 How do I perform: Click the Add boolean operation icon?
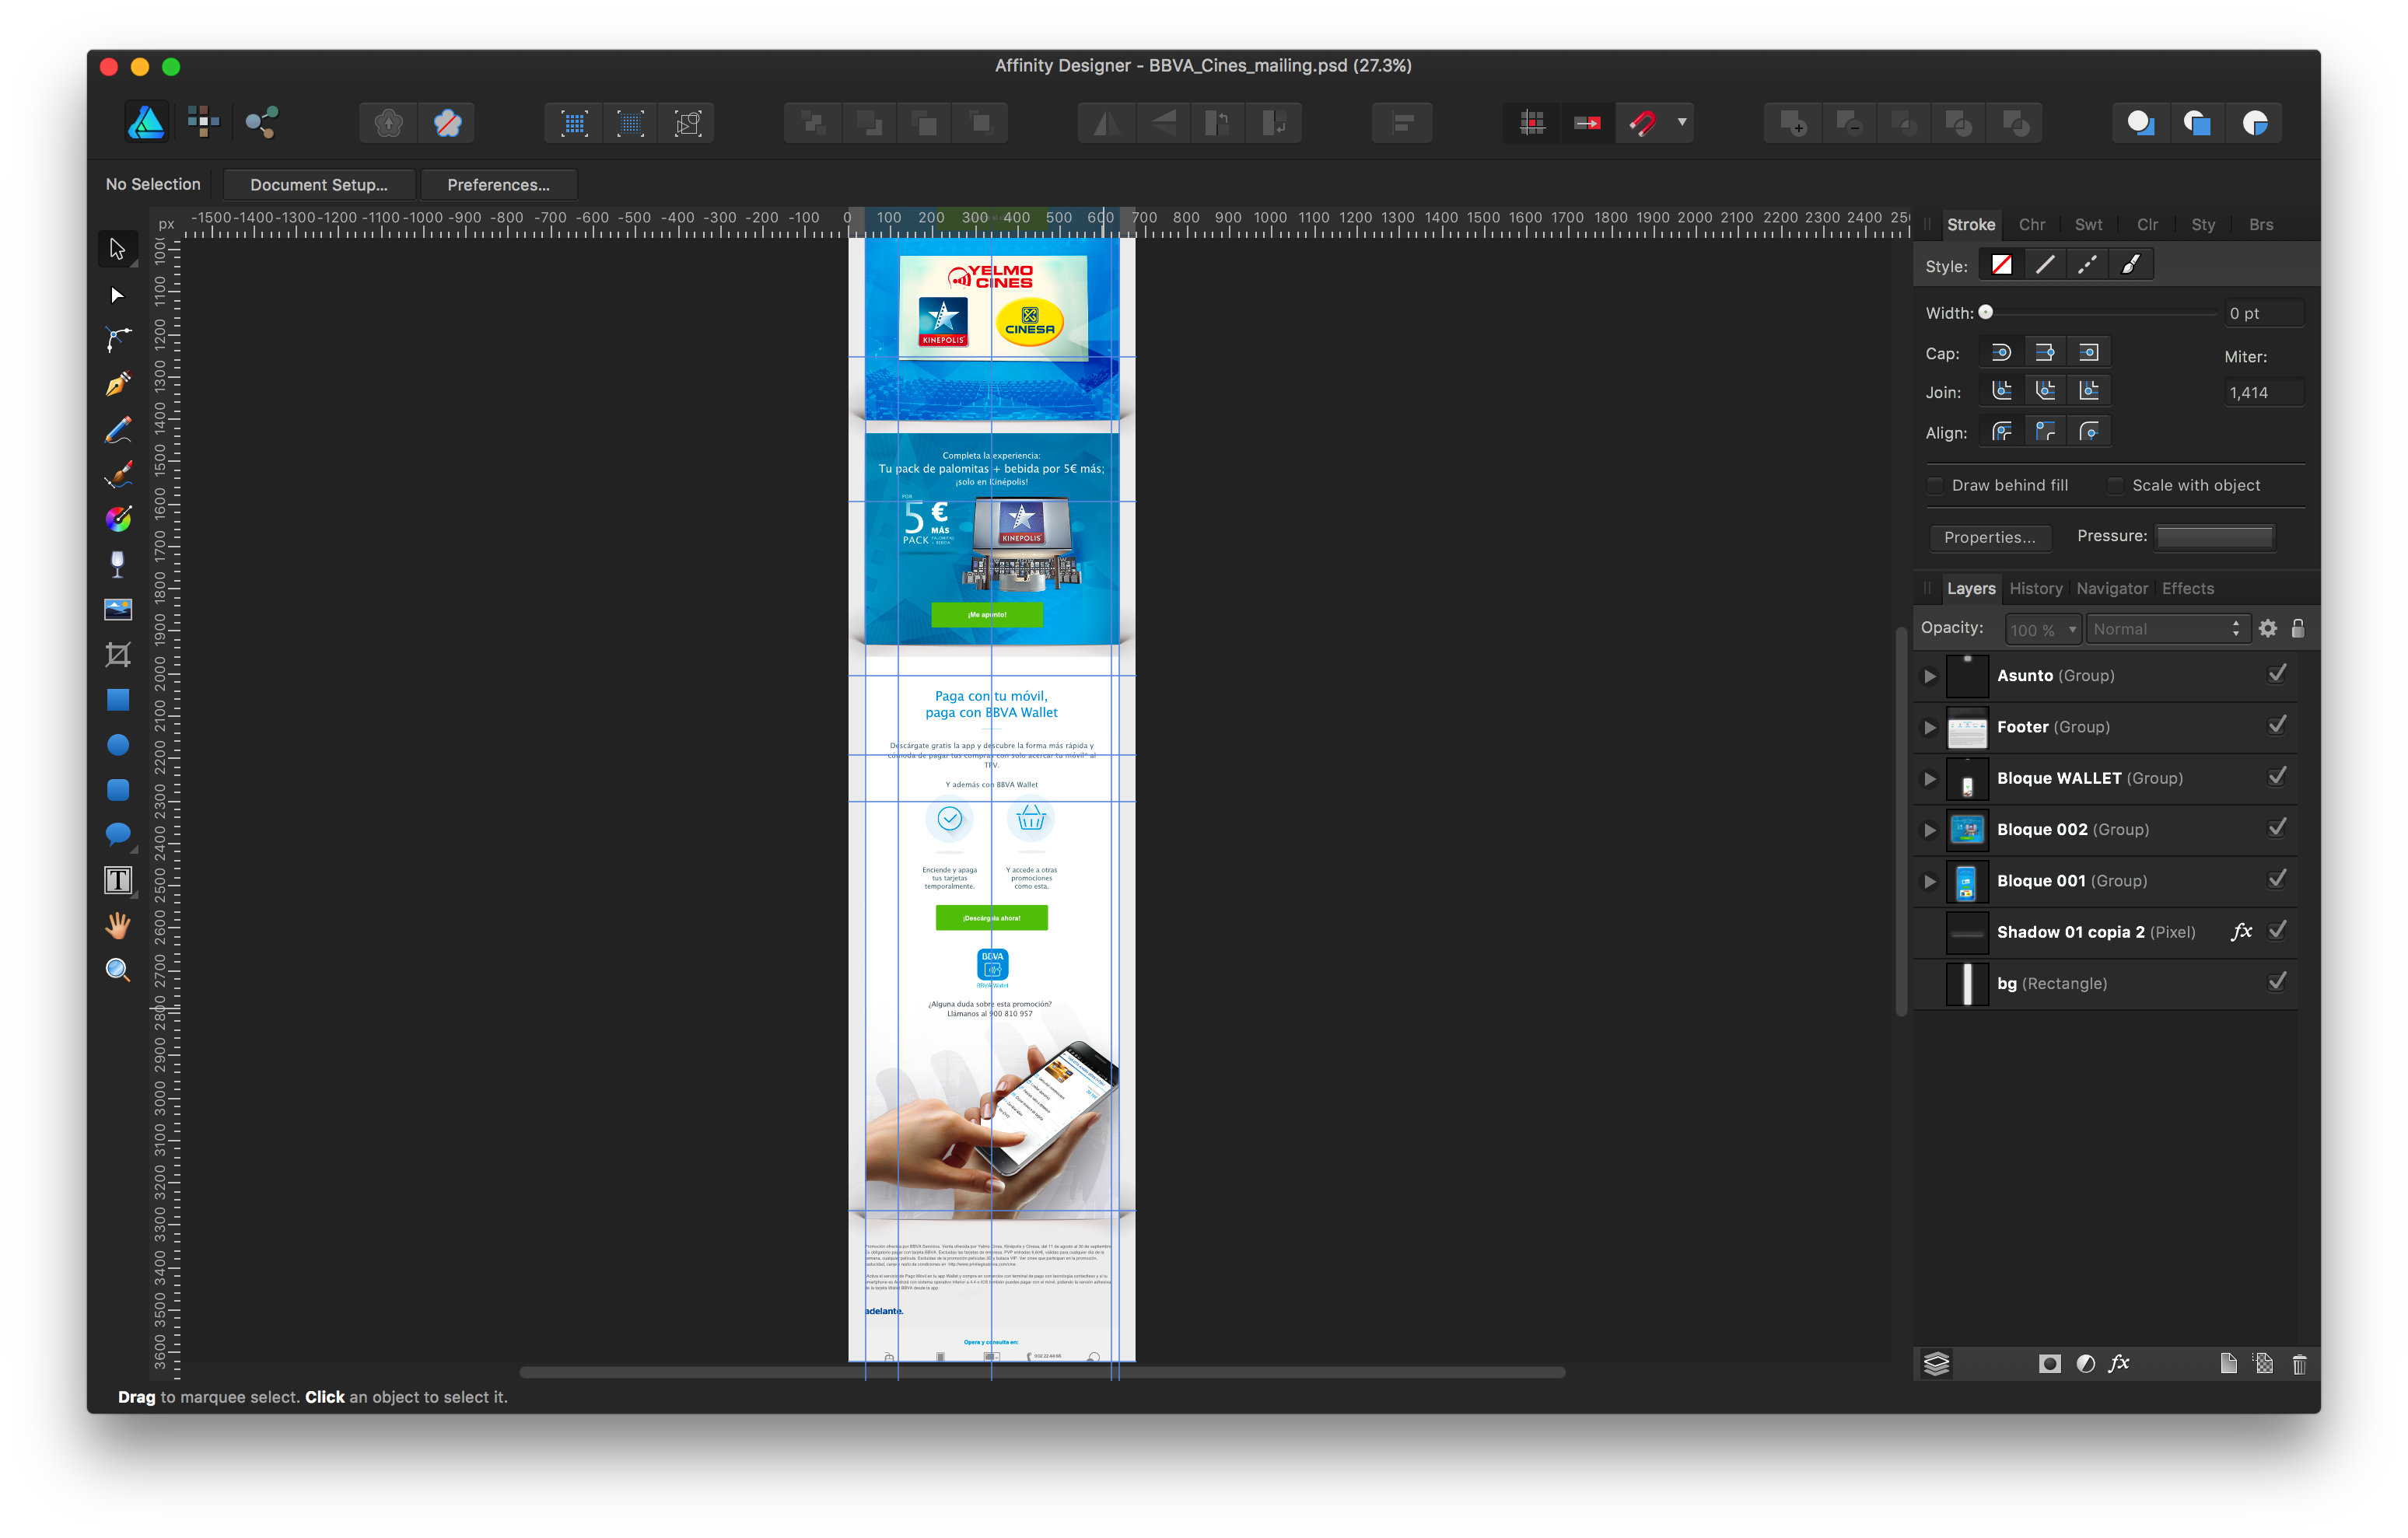click(1792, 123)
